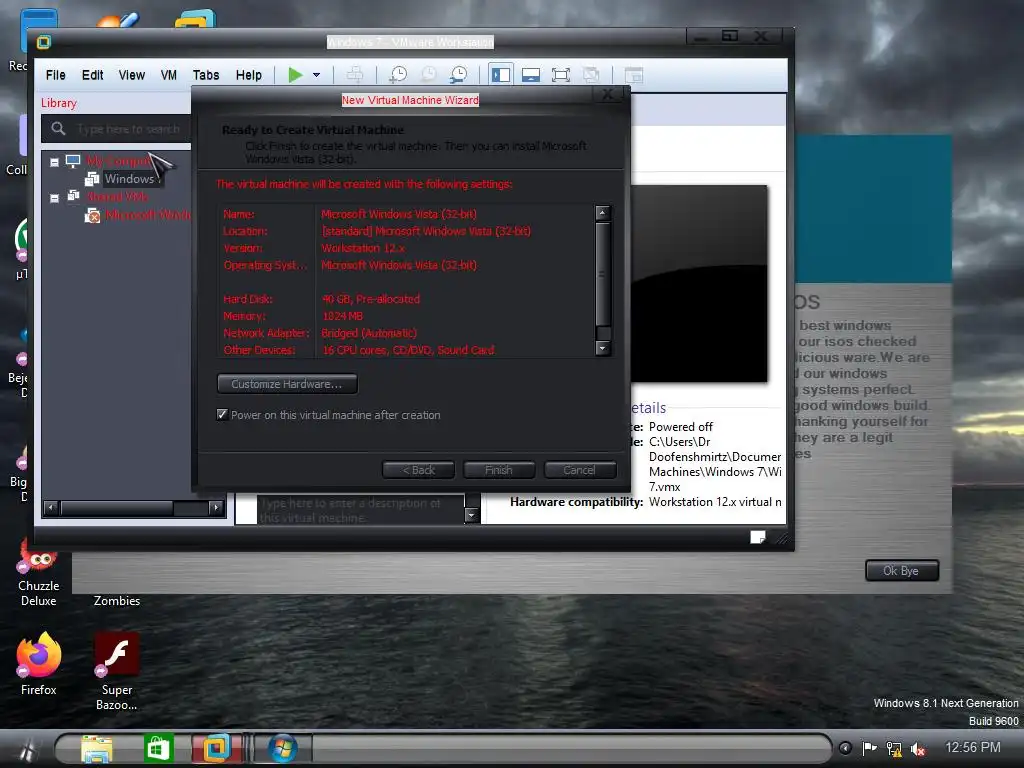This screenshot has width=1024, height=768.
Task: Open Windows Store from taskbar
Action: point(158,748)
